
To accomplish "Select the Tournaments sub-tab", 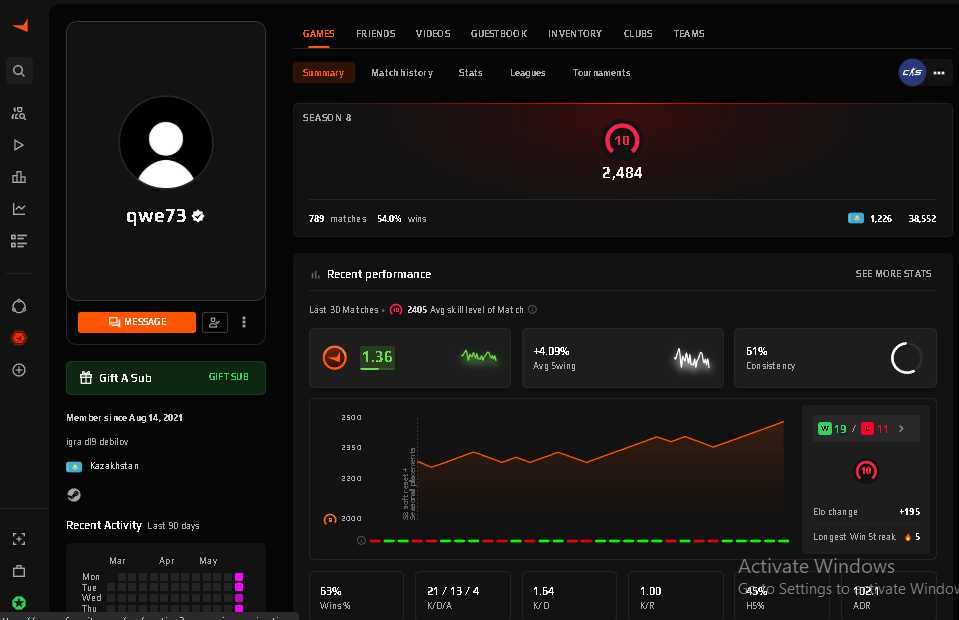I will [601, 73].
